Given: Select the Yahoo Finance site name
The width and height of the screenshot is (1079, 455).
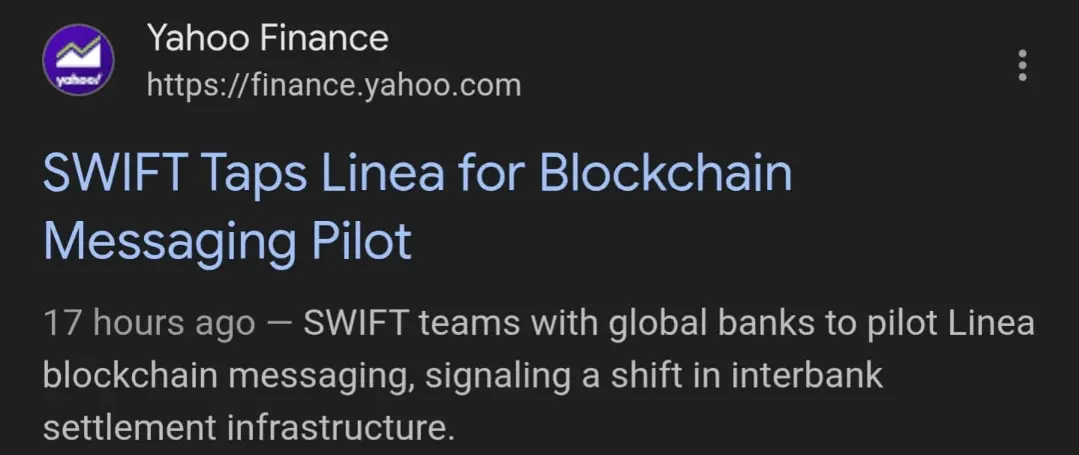Looking at the screenshot, I should pyautogui.click(x=268, y=38).
